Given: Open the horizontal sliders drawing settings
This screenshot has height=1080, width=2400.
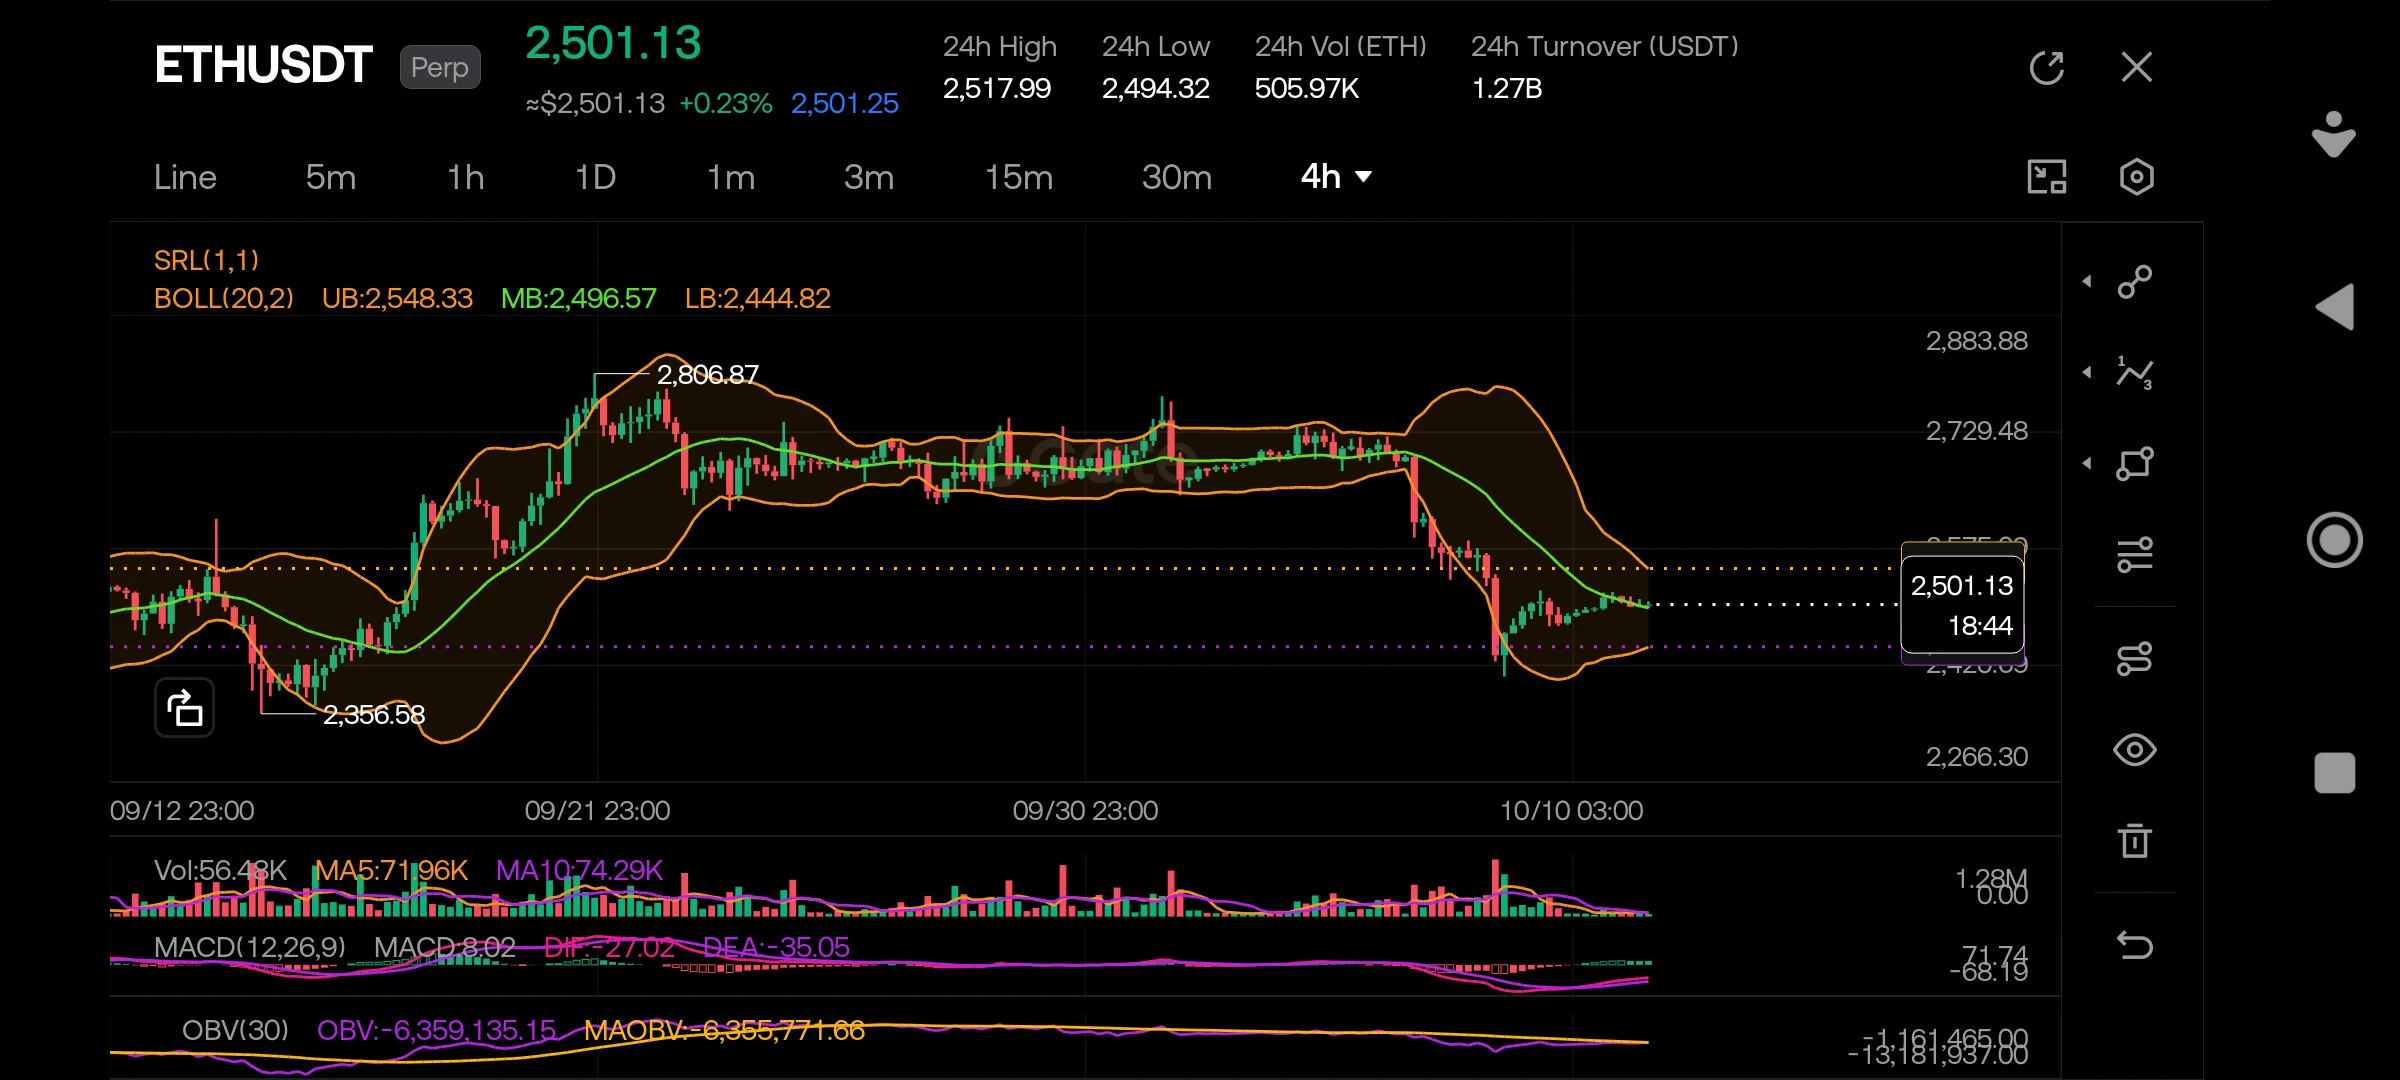Looking at the screenshot, I should (x=2135, y=555).
